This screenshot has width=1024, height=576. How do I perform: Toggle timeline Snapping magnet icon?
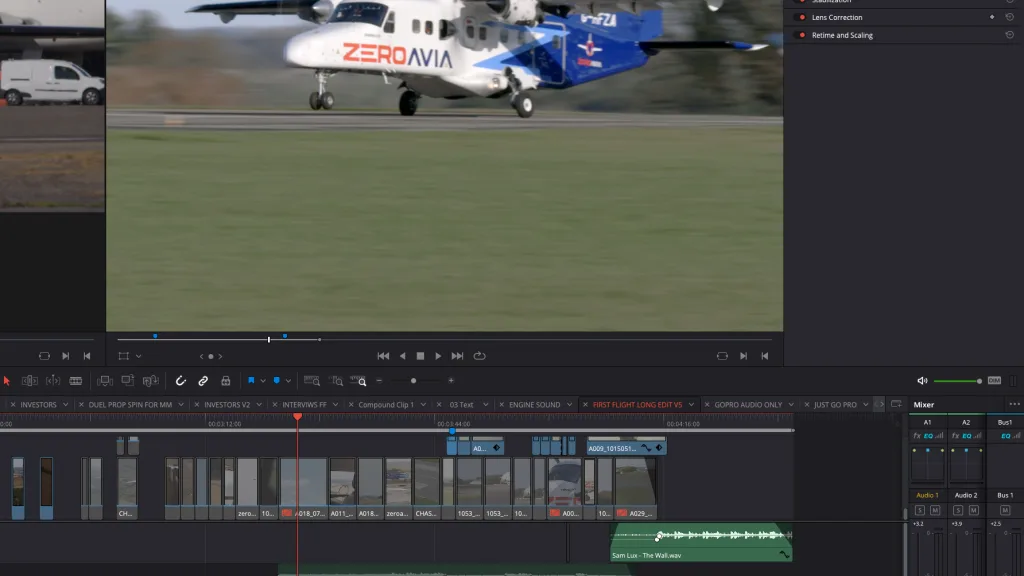coord(181,381)
